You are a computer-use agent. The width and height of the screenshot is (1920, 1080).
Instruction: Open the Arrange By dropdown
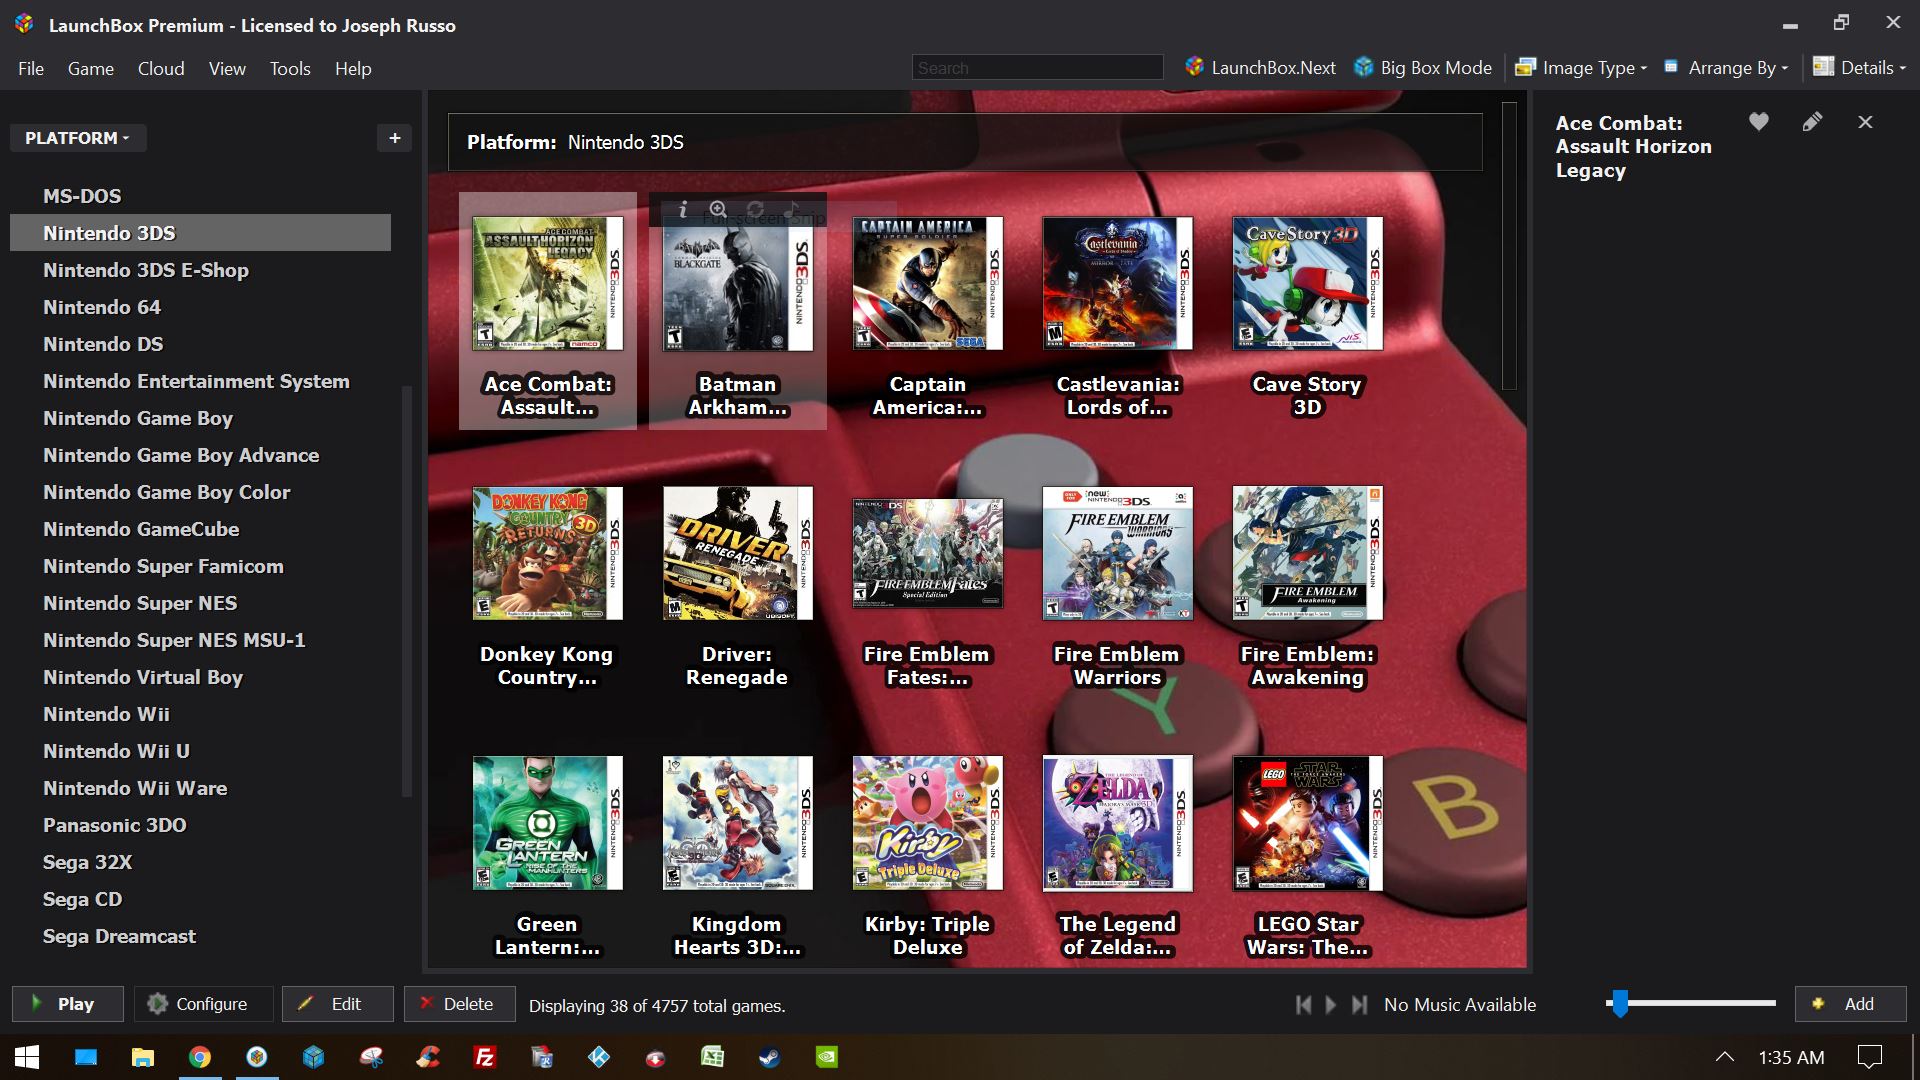pyautogui.click(x=1726, y=68)
